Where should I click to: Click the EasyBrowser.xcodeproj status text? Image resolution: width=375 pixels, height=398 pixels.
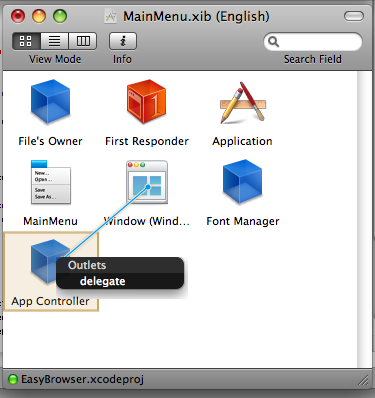82,379
